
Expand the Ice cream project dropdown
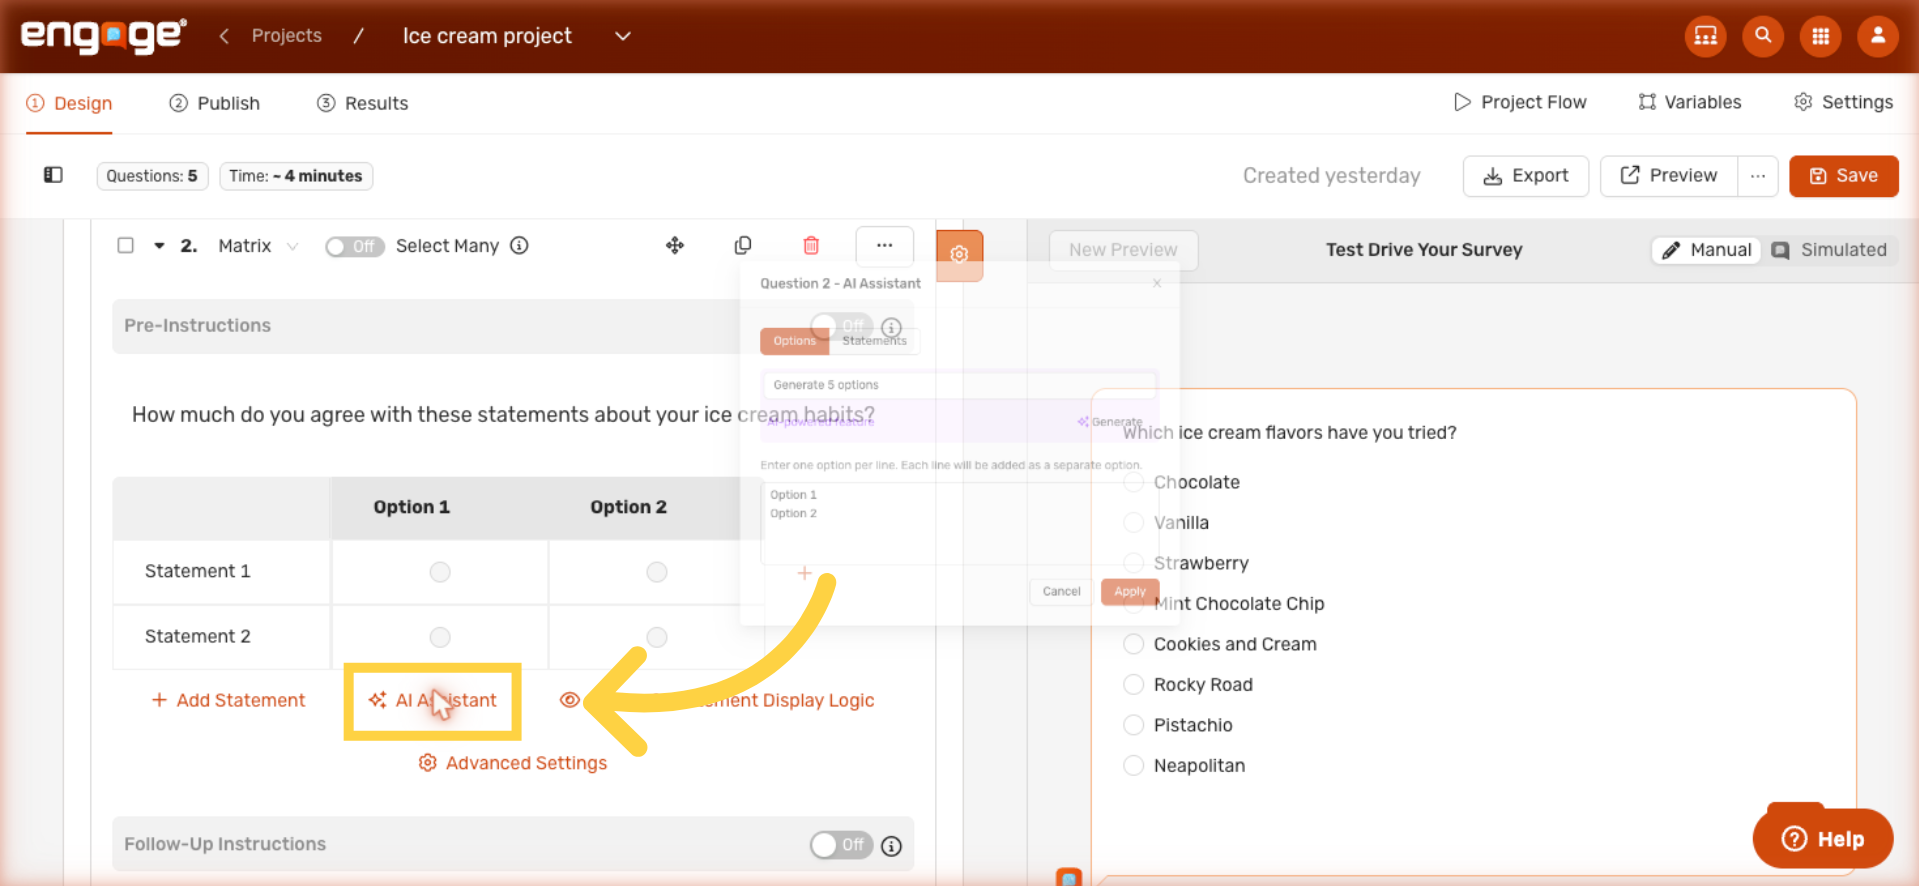coord(622,36)
